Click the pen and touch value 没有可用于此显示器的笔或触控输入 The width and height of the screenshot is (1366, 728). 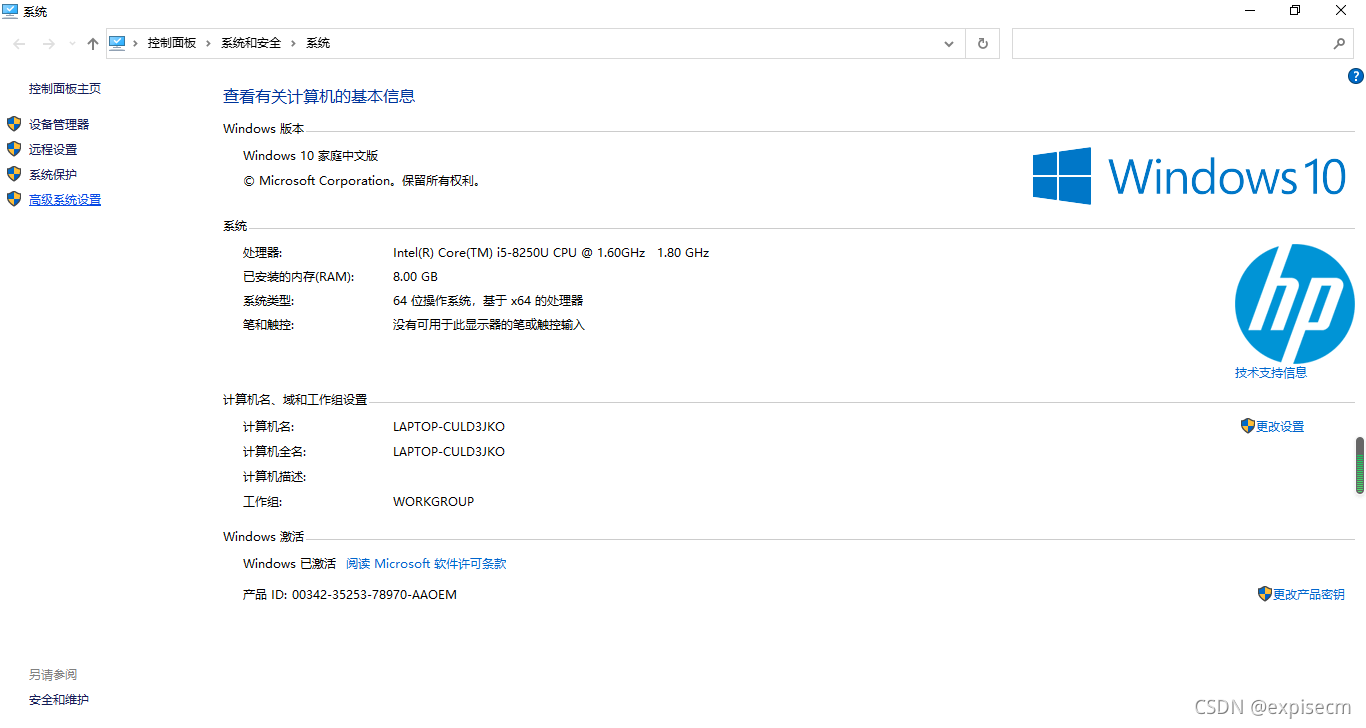[x=489, y=325]
